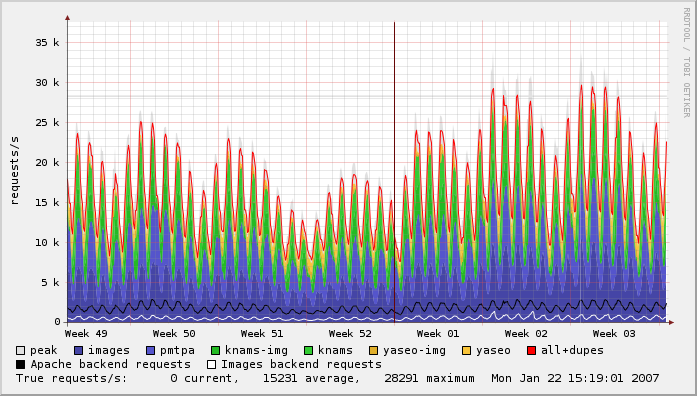Screen dimensions: 697x396
Task: Click the yaseo legend color swatch
Action: (x=466, y=351)
